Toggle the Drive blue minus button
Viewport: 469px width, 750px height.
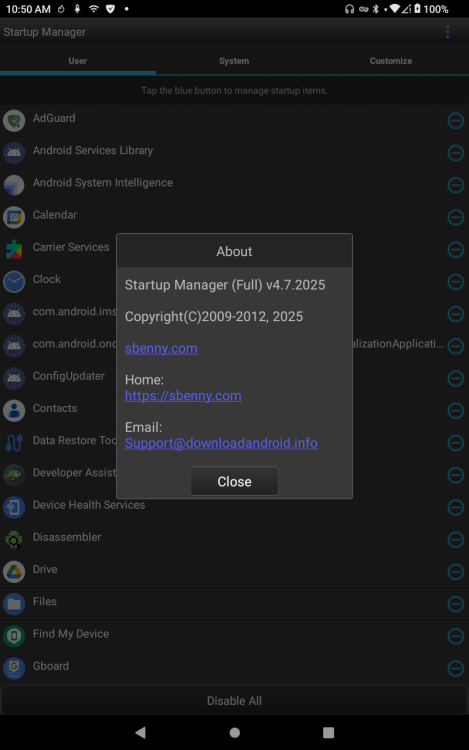click(x=456, y=572)
